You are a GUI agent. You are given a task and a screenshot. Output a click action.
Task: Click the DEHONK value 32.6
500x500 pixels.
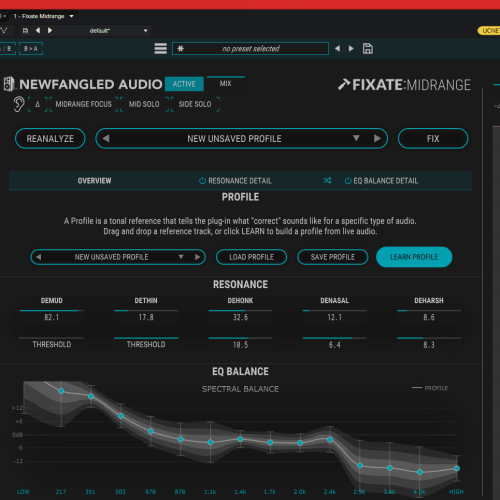pos(240,317)
